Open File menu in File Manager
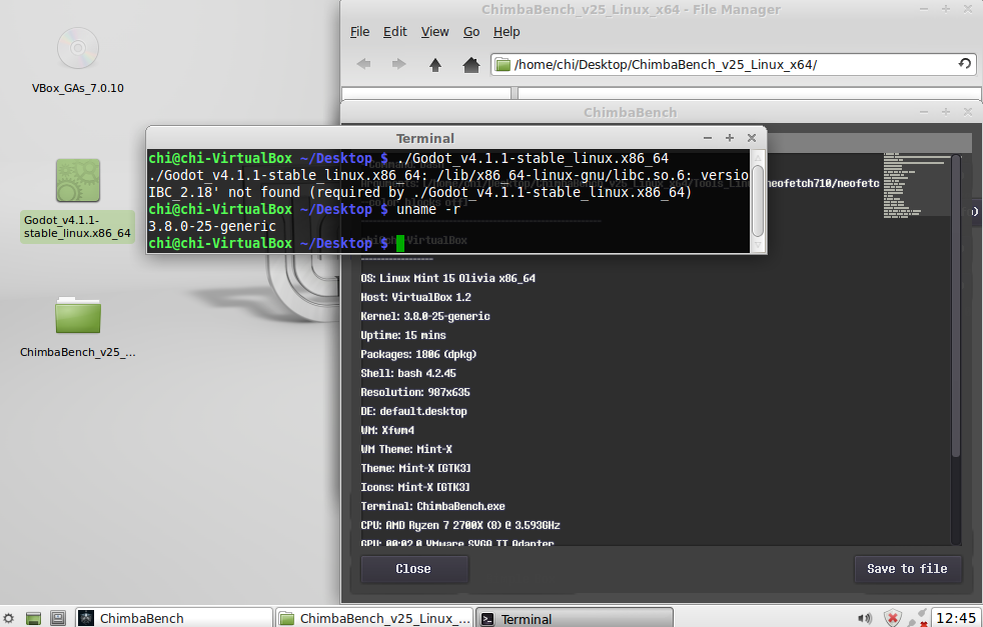The image size is (983, 627). click(x=359, y=31)
